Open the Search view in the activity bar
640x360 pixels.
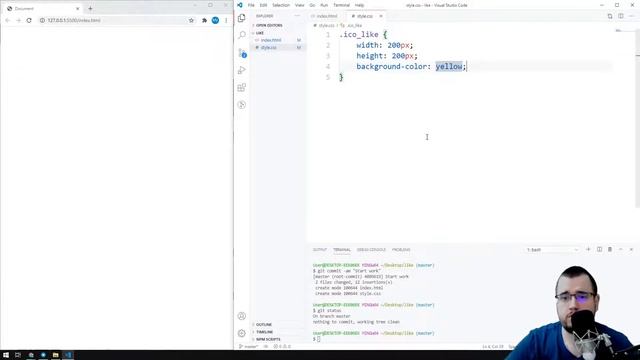tap(242, 35)
